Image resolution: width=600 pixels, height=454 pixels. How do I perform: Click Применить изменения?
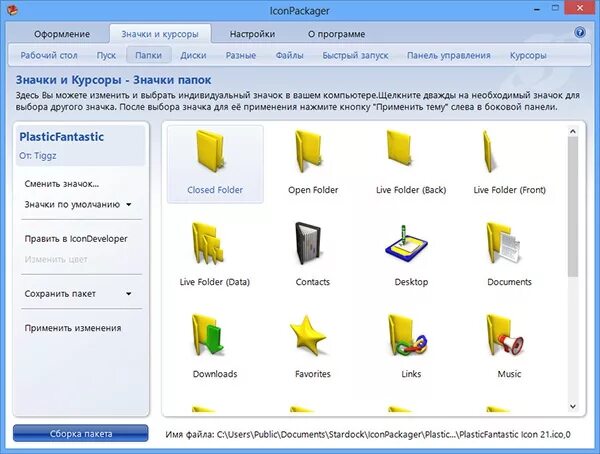point(73,328)
